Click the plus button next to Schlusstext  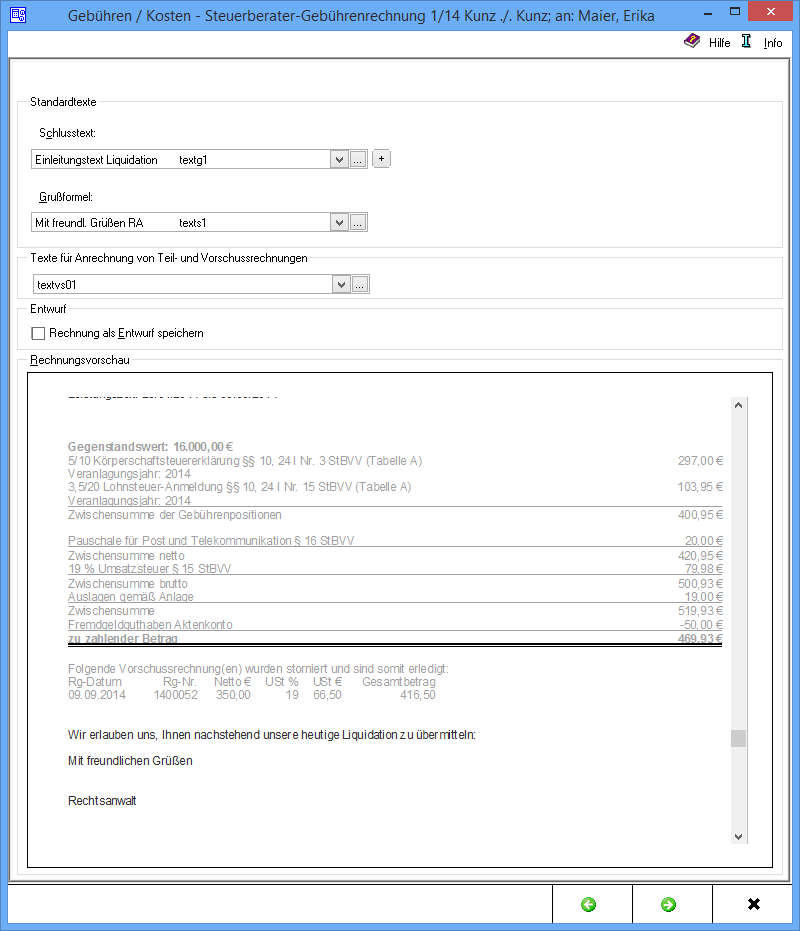381,159
